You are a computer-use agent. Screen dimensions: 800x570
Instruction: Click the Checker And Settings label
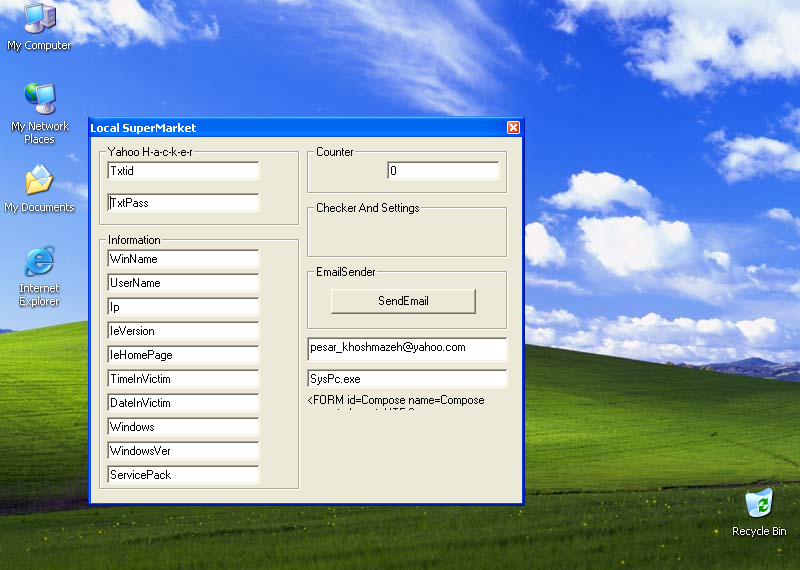(x=367, y=208)
